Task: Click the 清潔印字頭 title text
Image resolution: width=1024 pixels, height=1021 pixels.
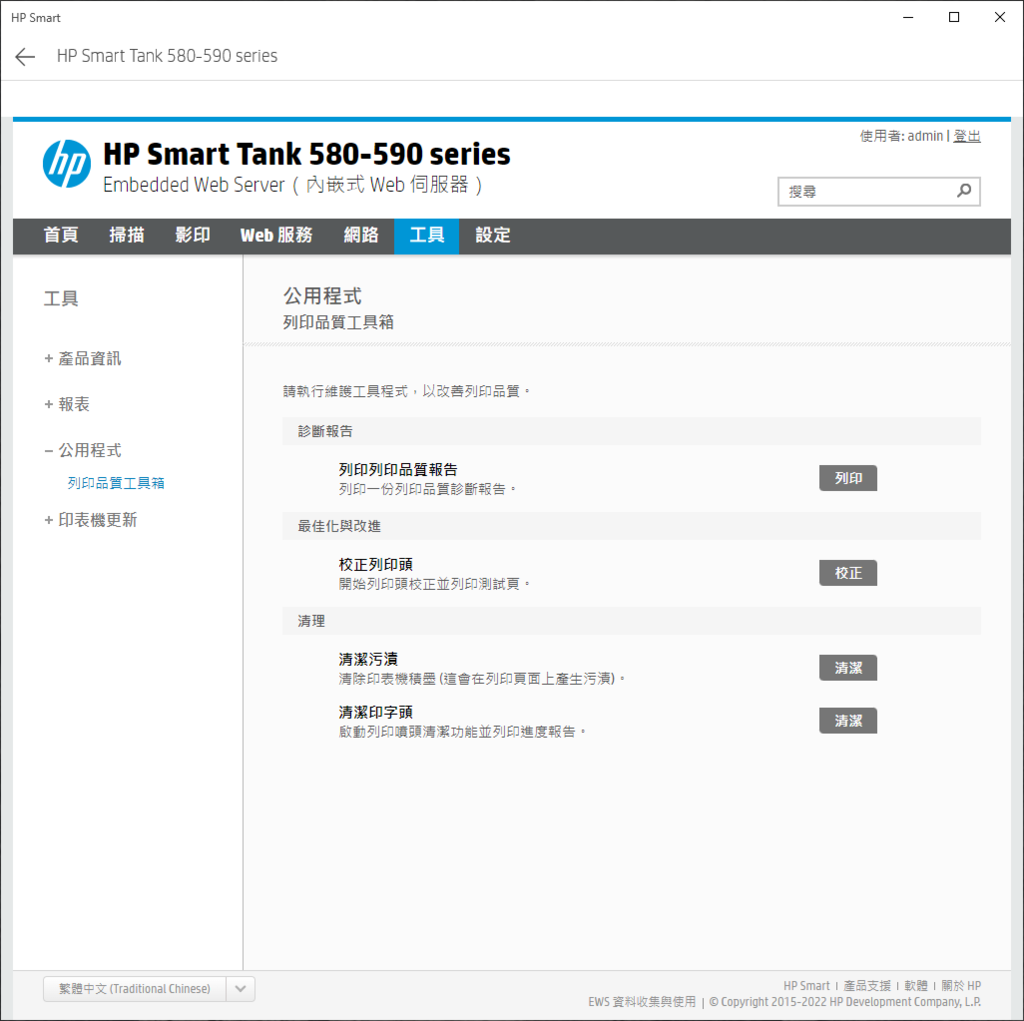Action: (376, 712)
